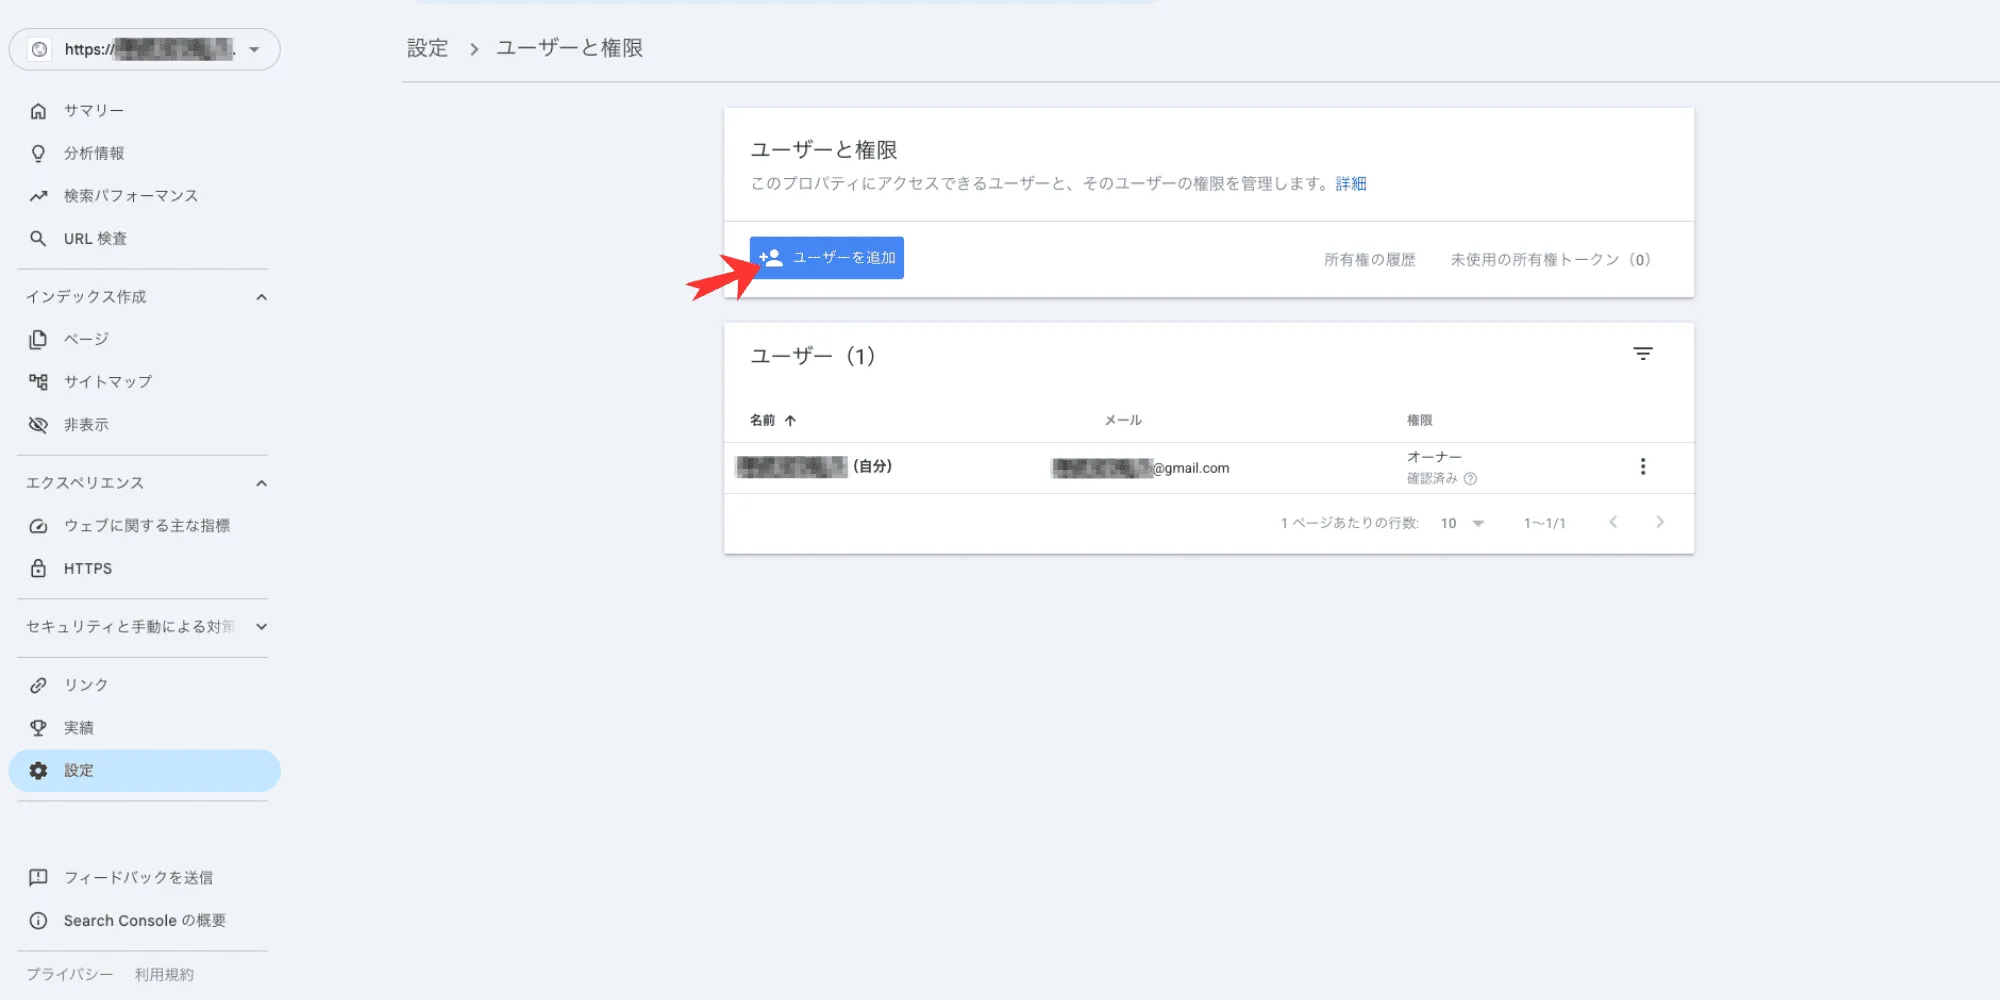Go to next page of users

1660,522
